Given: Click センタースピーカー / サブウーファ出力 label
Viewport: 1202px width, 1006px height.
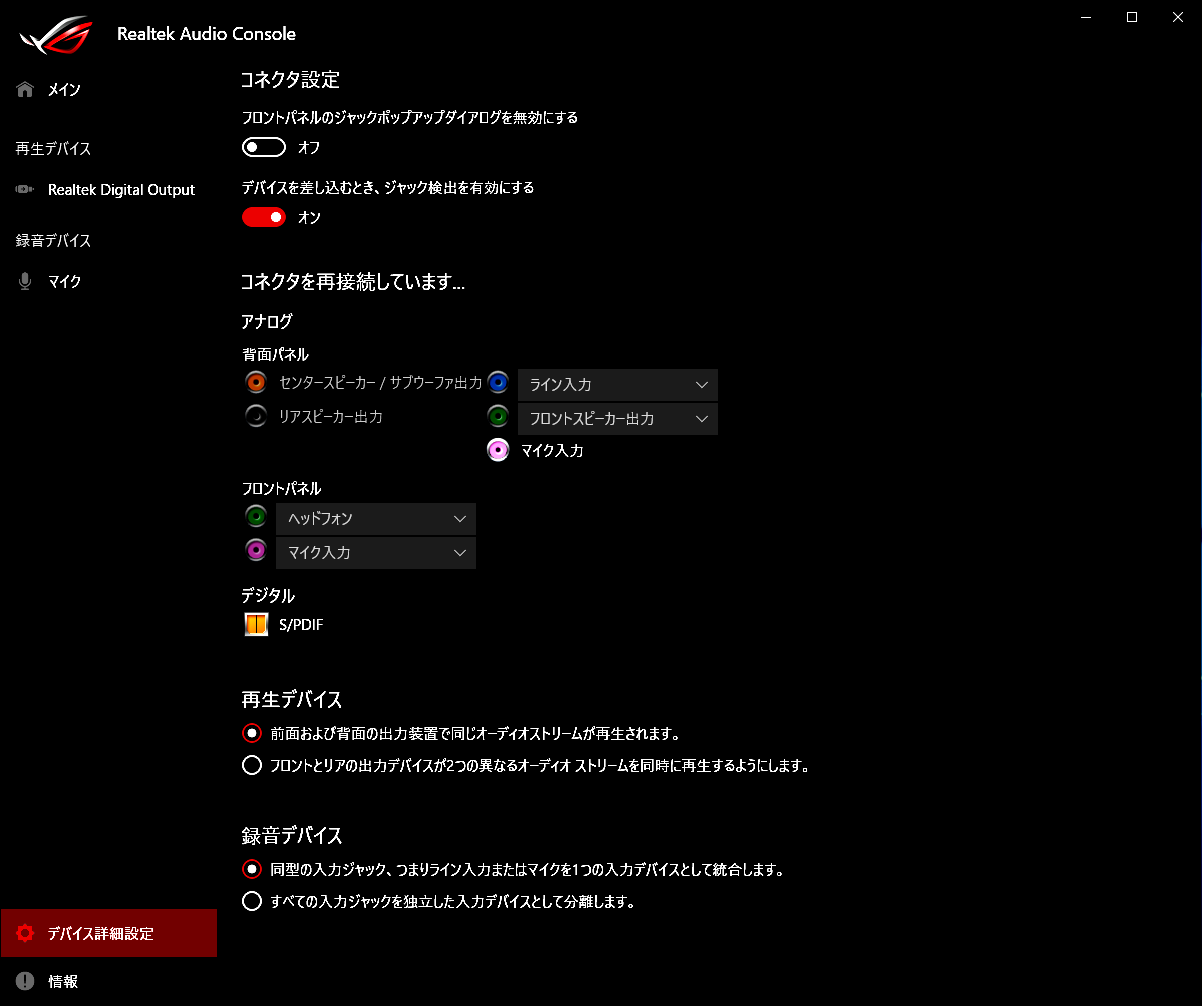Looking at the screenshot, I should coord(381,383).
